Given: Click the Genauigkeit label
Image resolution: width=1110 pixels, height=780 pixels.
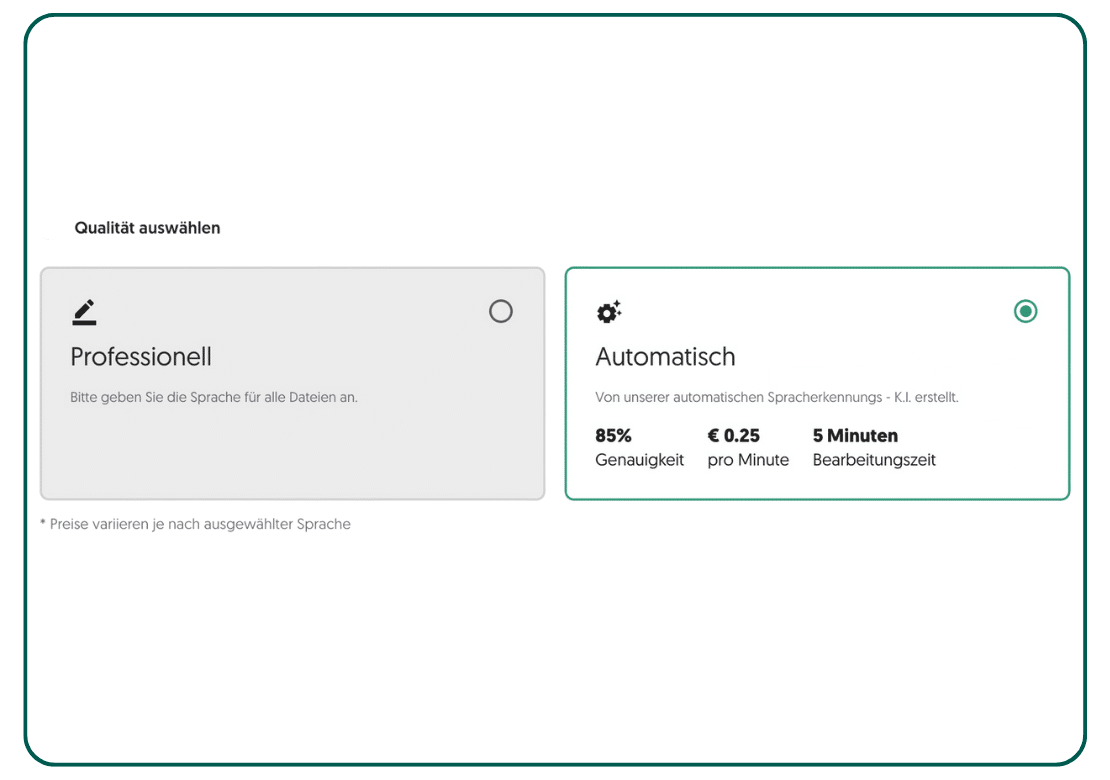Looking at the screenshot, I should [639, 460].
